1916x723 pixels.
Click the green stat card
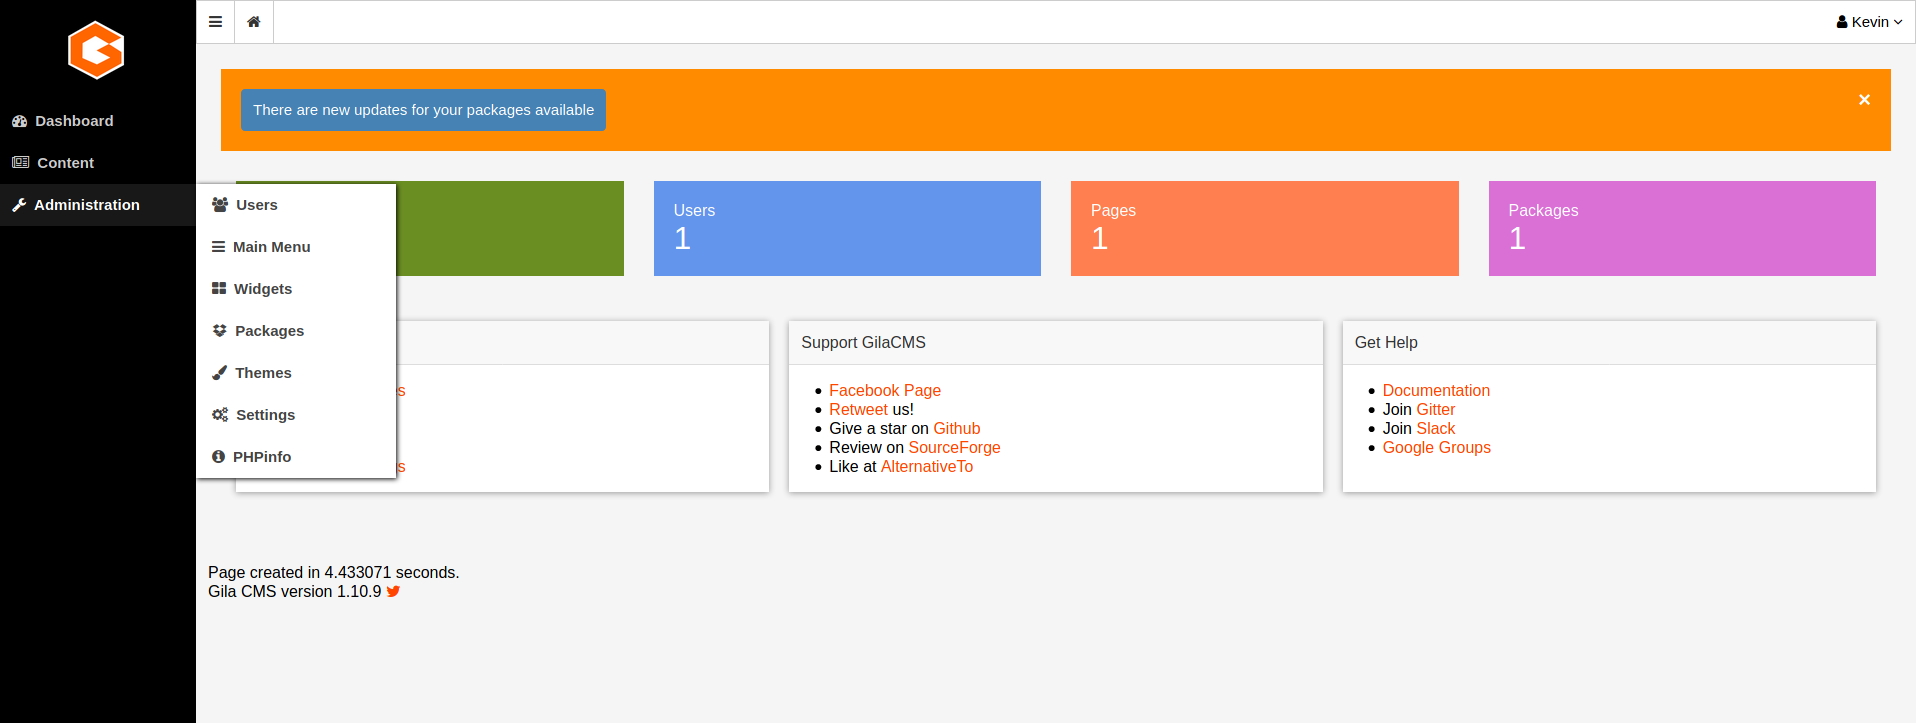tap(510, 228)
